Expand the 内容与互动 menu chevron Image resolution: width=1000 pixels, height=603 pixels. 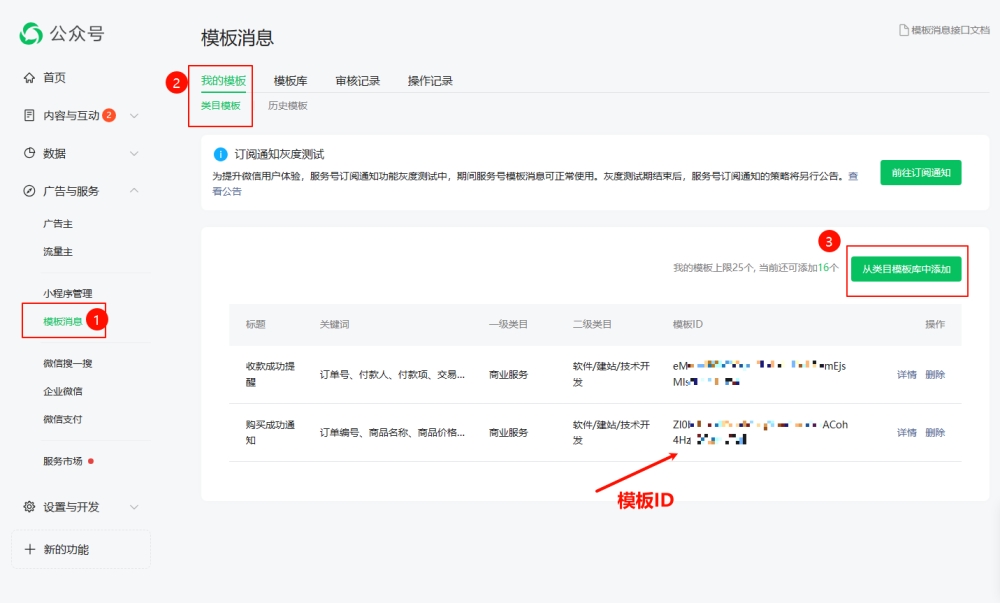134,115
